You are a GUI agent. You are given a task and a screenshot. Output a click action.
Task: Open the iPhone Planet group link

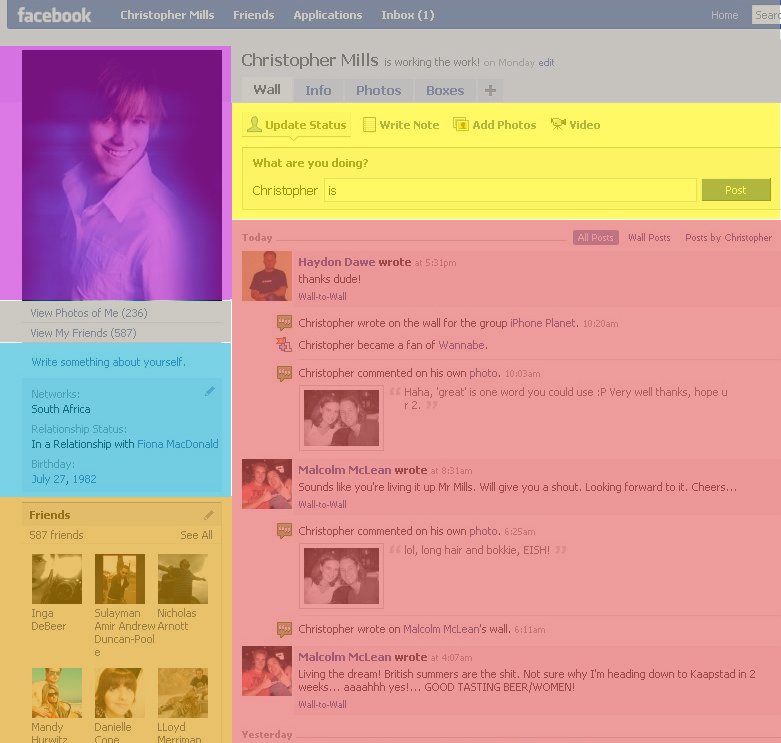coord(544,323)
